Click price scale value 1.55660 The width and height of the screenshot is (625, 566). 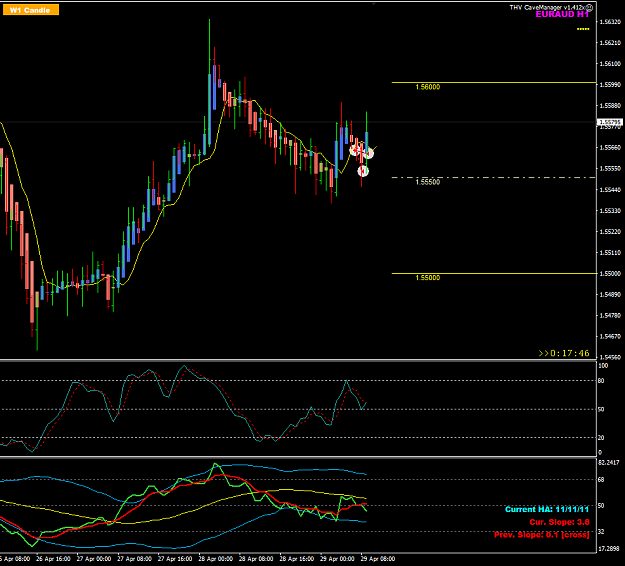[x=610, y=147]
